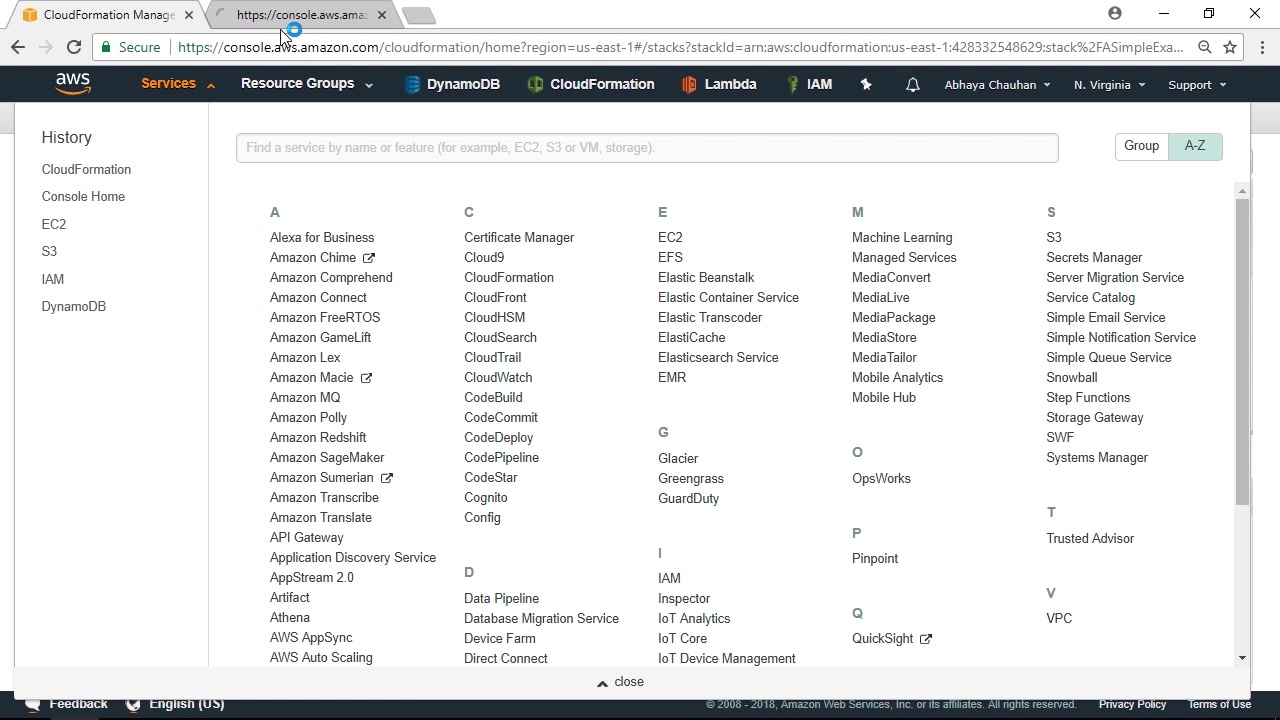Screen dimensions: 1280x720
Task: Click the service search input field
Action: point(647,148)
